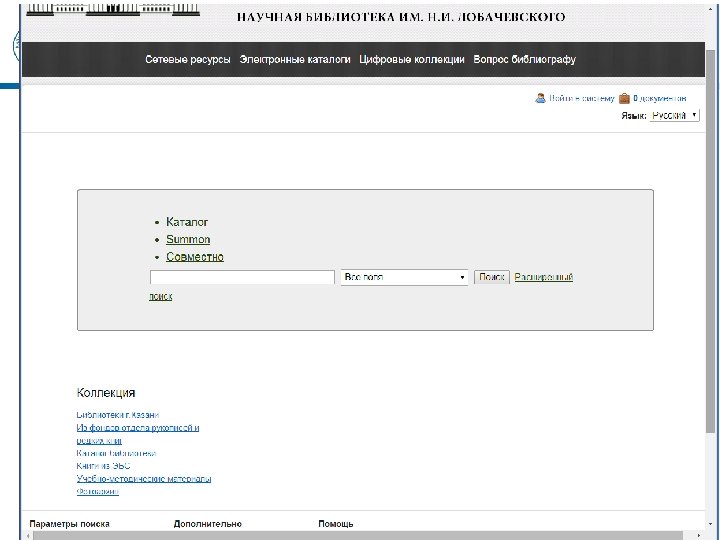
Task: Click the Помощь footer heading
Action: point(336,524)
